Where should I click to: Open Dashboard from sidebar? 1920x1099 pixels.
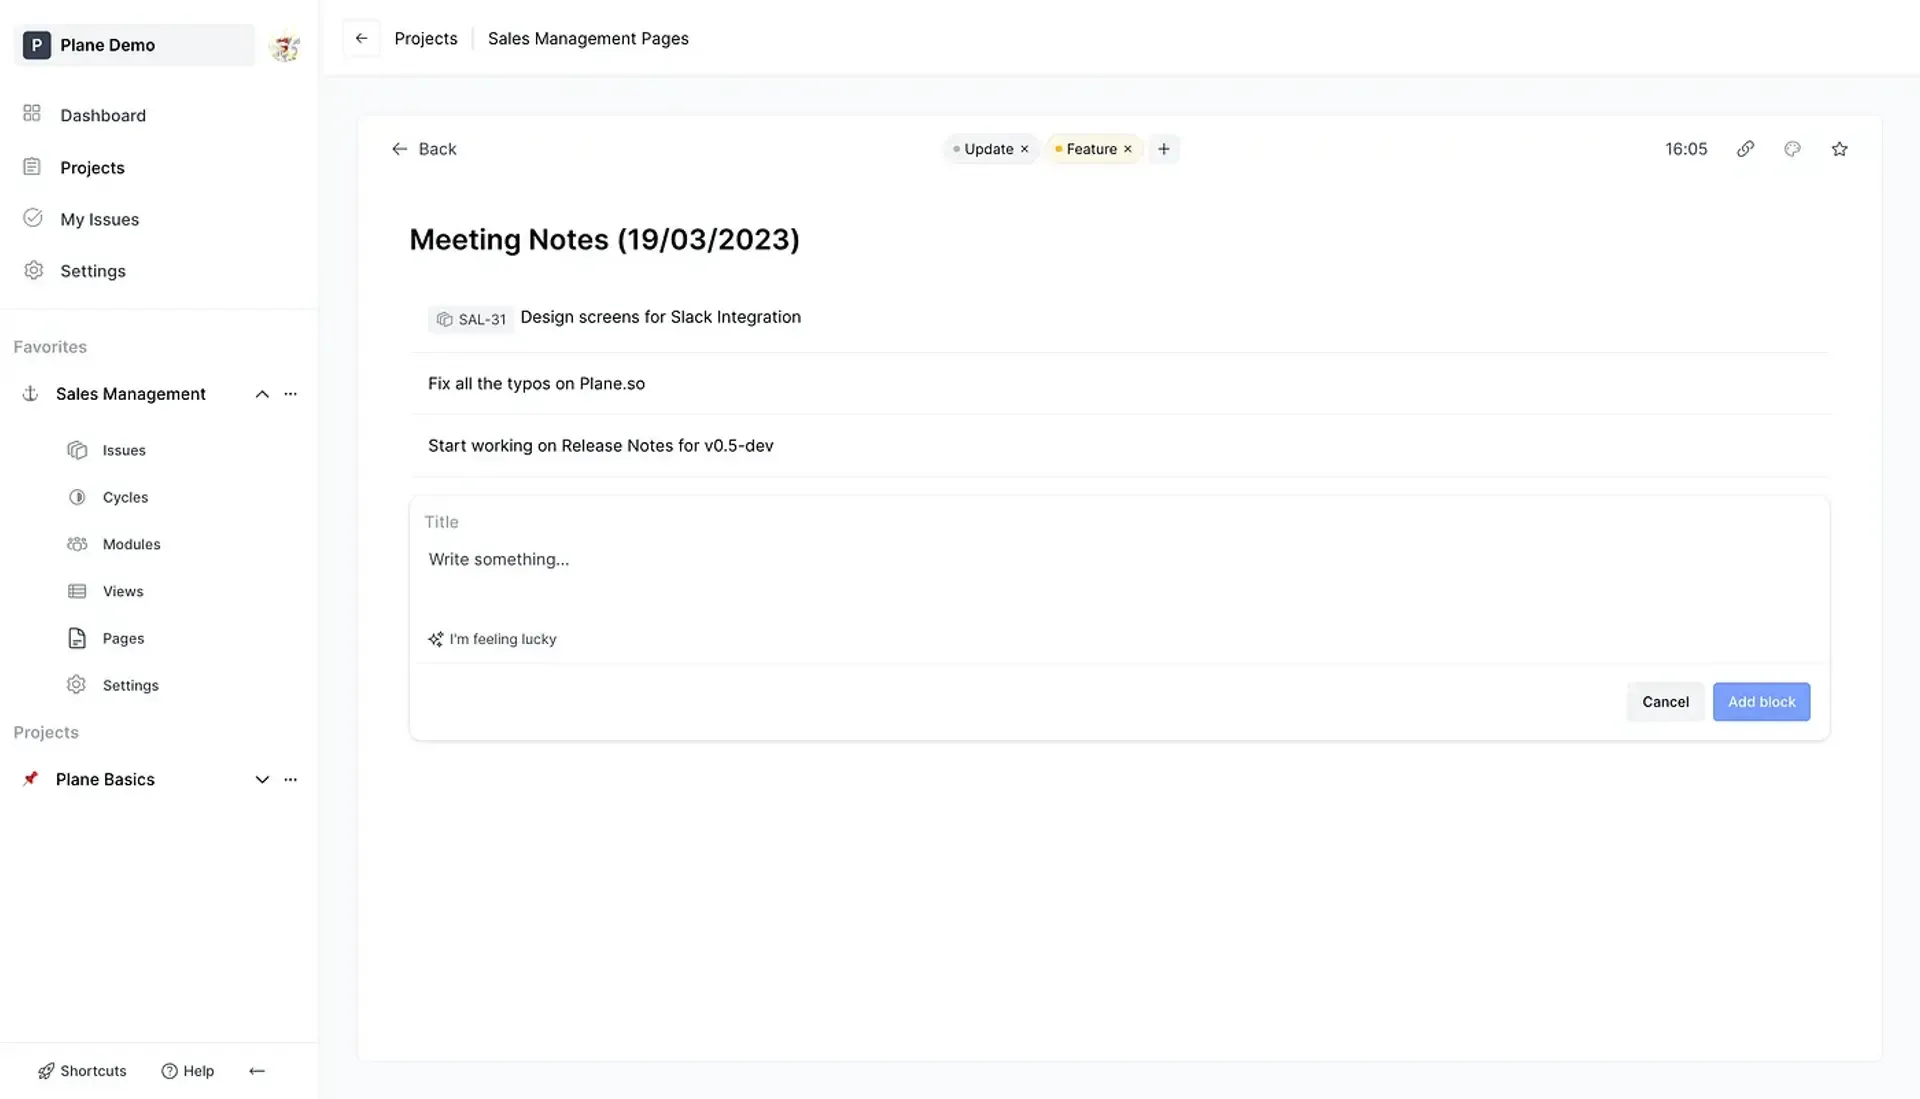point(102,115)
